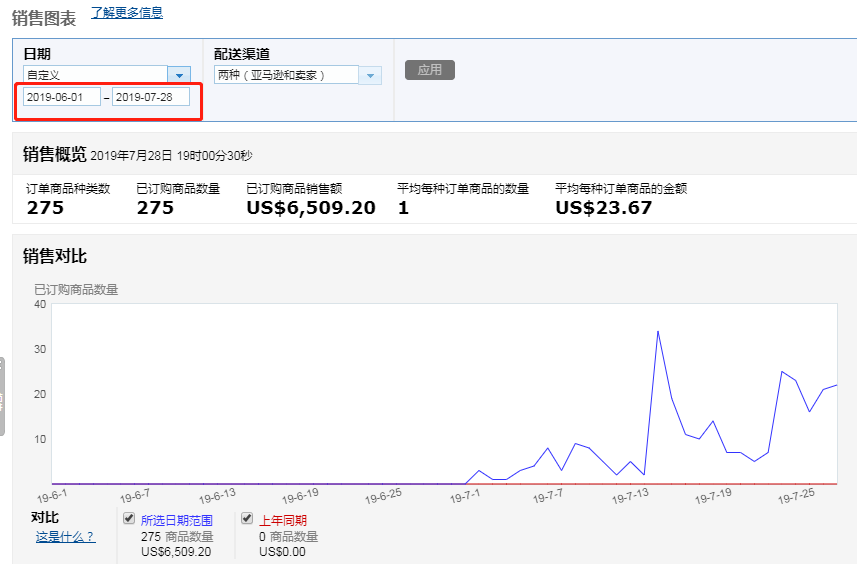Click the 已订购商品数量 overview label
Viewport: 857px width, 565px height.
pos(178,189)
